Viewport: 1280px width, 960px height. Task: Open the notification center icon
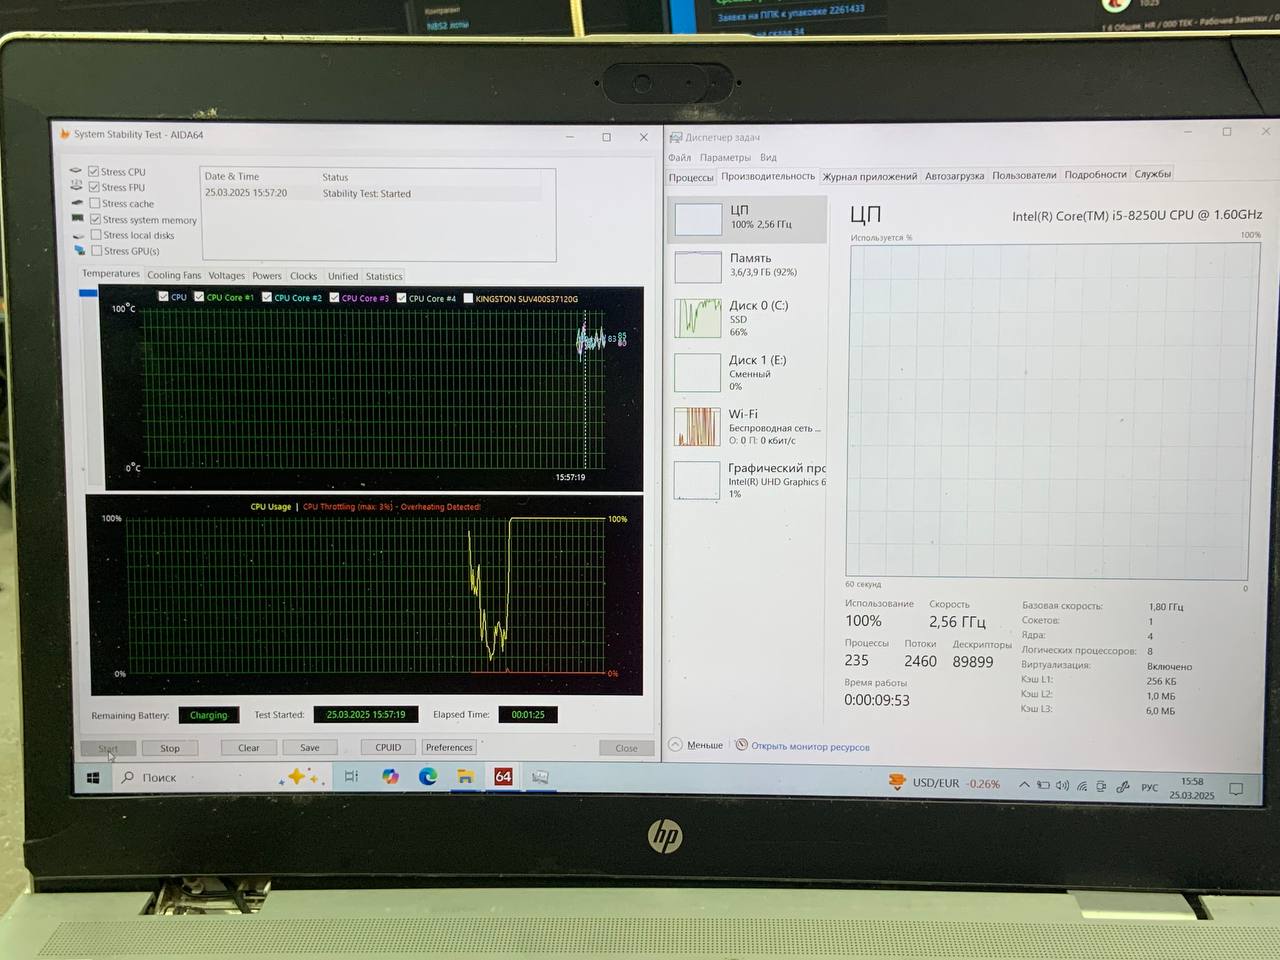tap(1236, 788)
